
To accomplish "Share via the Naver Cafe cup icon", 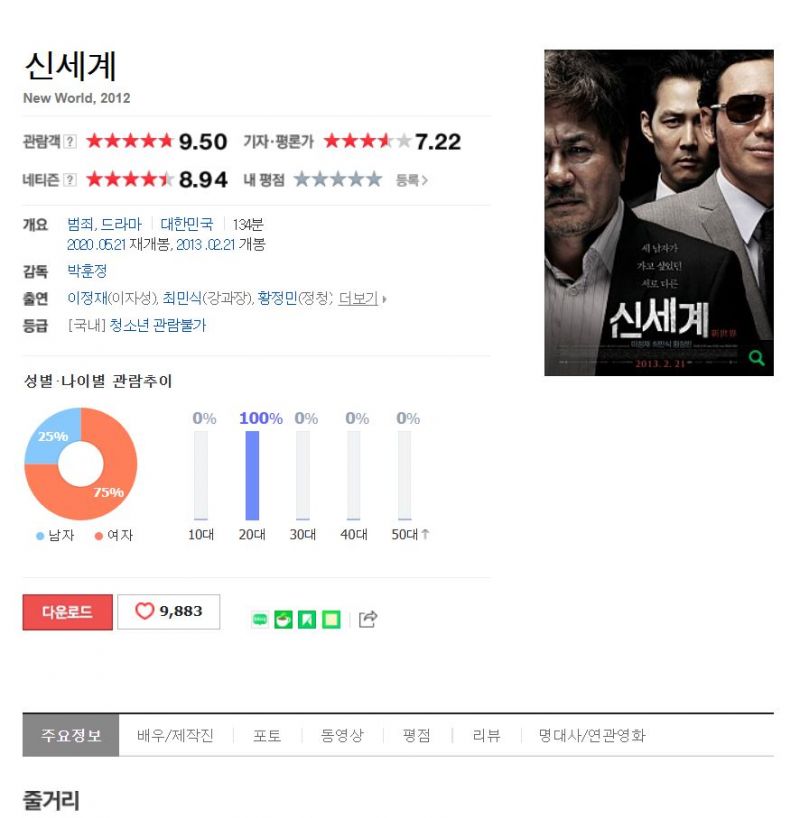I will [x=283, y=620].
